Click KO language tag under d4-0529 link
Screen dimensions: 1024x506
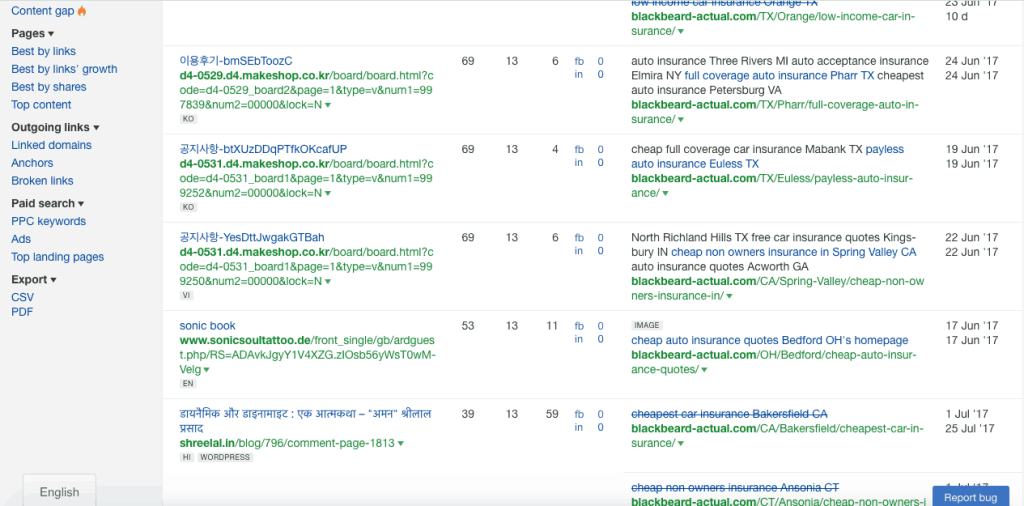tap(188, 119)
